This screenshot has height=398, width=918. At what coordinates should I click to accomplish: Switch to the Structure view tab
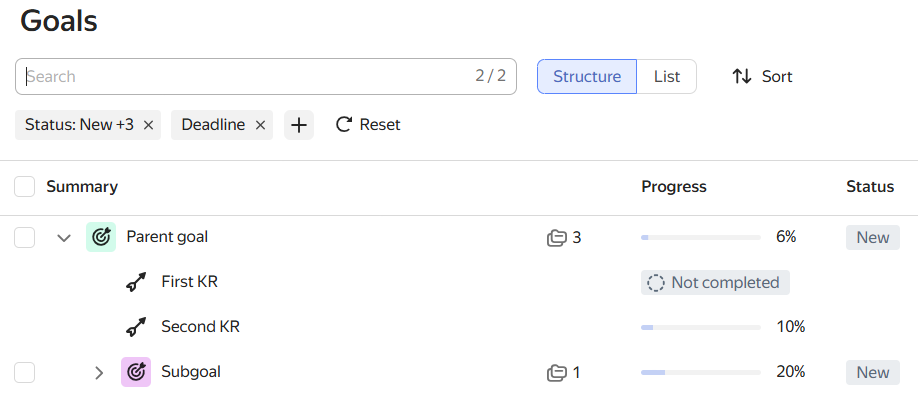(587, 76)
